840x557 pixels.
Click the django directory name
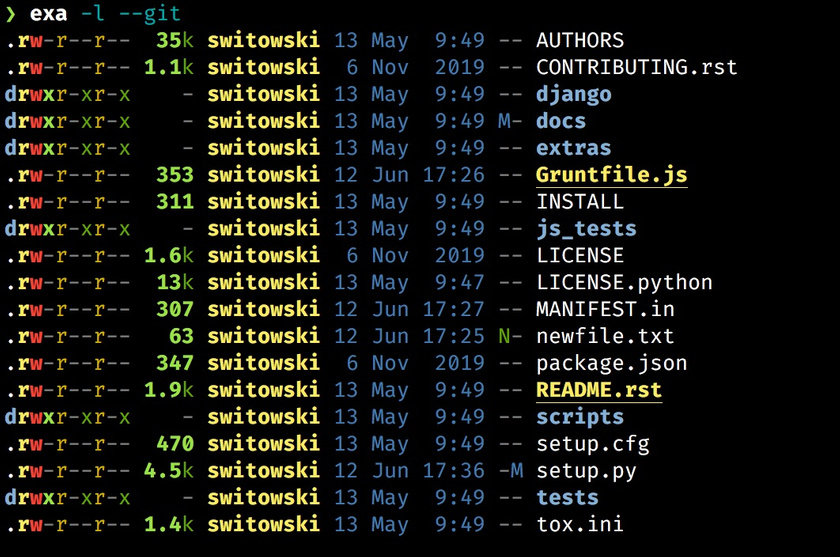pyautogui.click(x=573, y=95)
